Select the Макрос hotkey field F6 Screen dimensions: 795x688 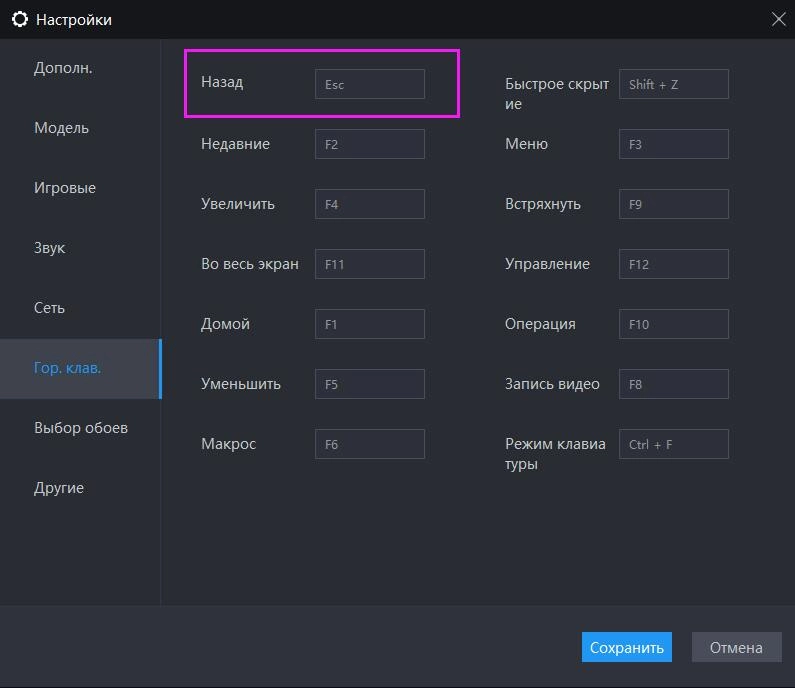point(369,444)
